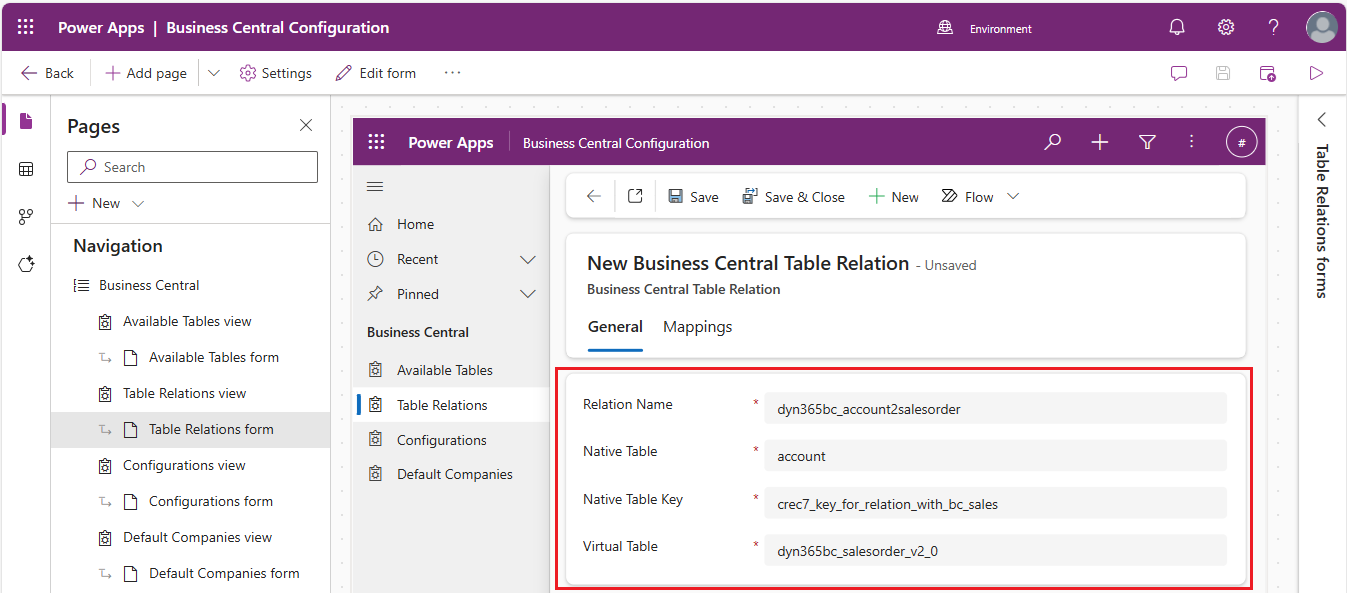The width and height of the screenshot is (1347, 593).
Task: Click the Environment icon in header
Action: tap(945, 28)
